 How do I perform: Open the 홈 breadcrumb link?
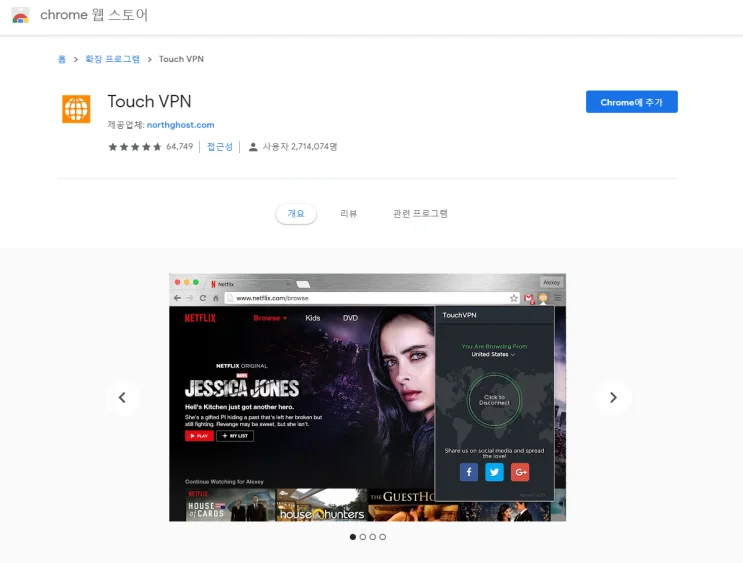pyautogui.click(x=62, y=59)
